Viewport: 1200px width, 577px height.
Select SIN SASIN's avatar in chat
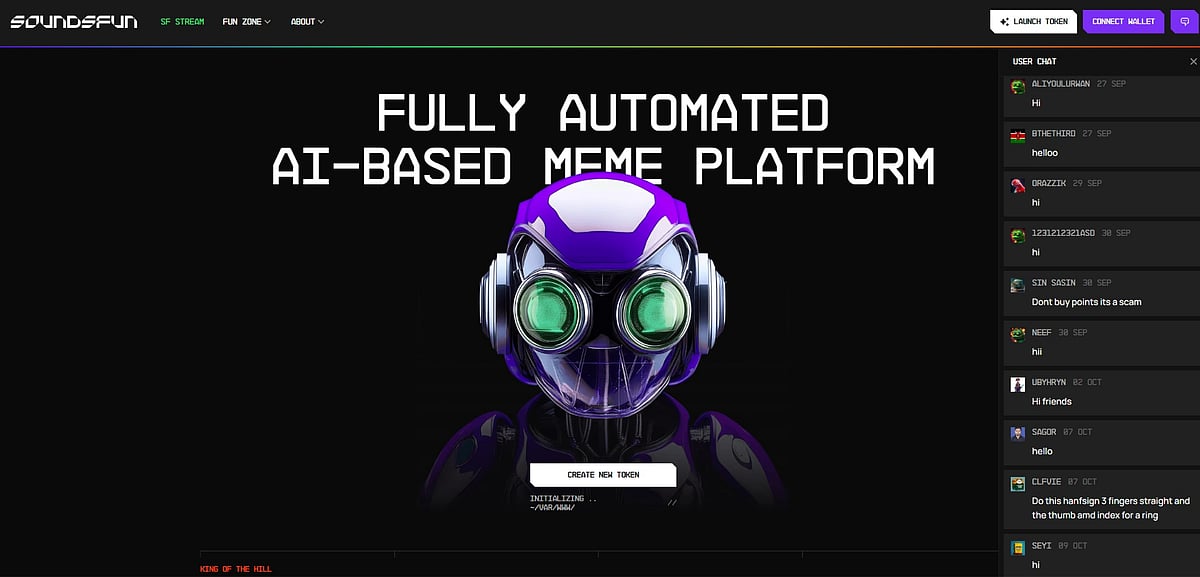(x=1017, y=285)
